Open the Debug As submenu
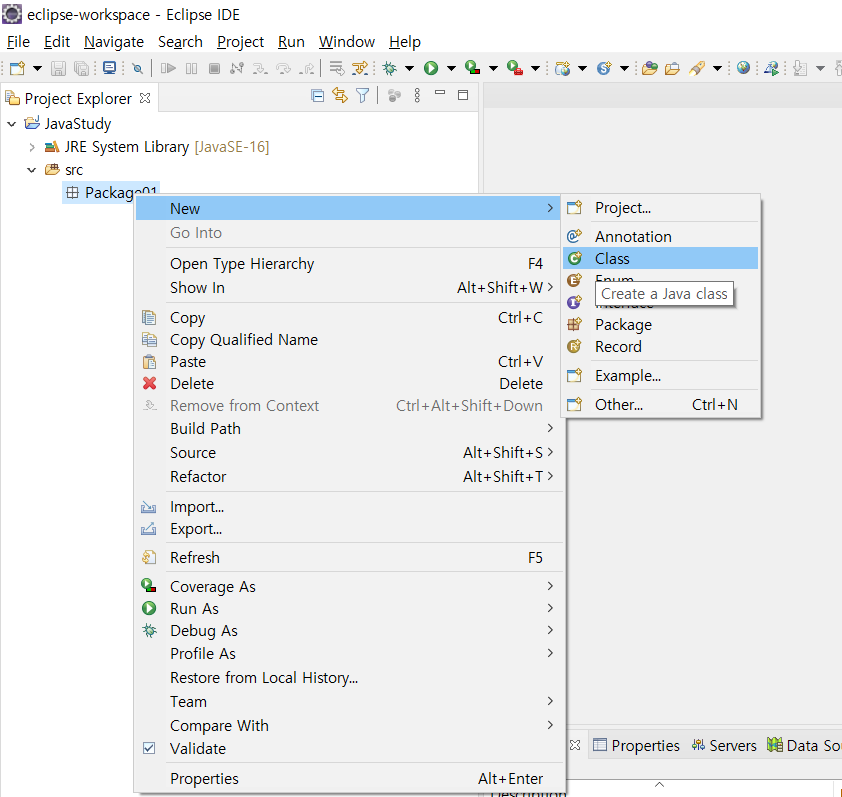The image size is (842, 797). coord(349,631)
